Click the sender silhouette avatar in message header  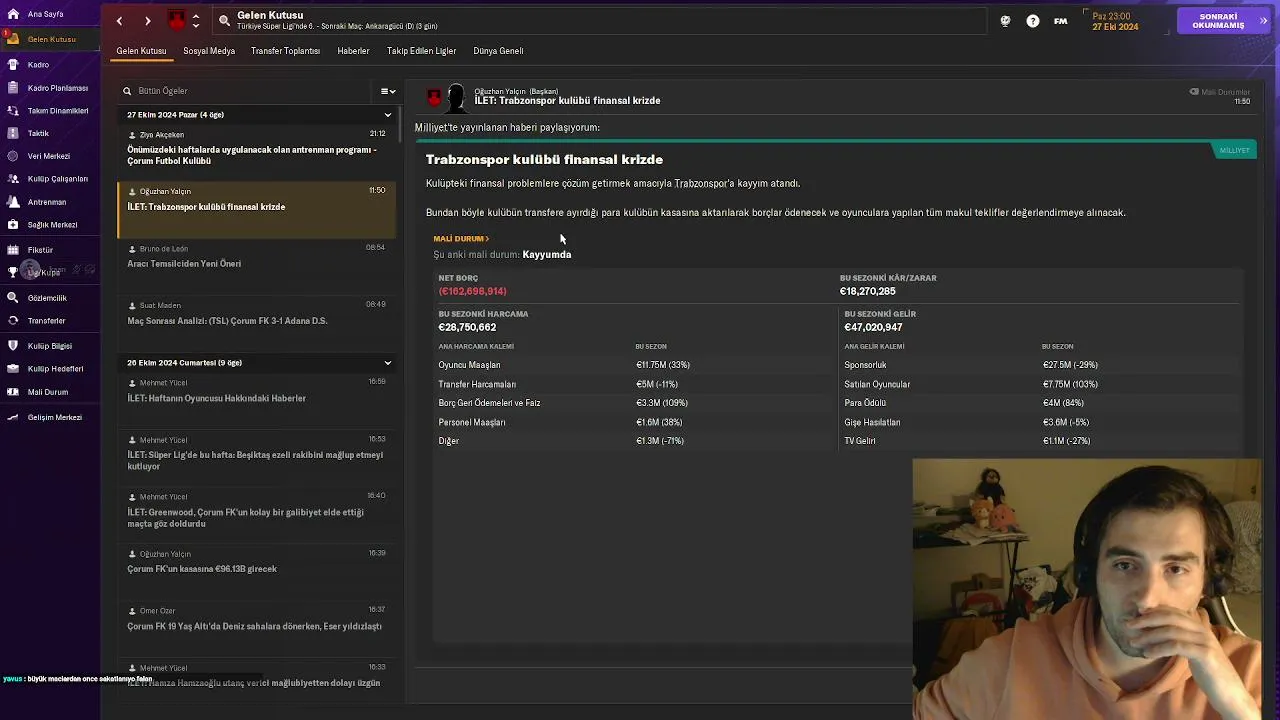tap(456, 97)
